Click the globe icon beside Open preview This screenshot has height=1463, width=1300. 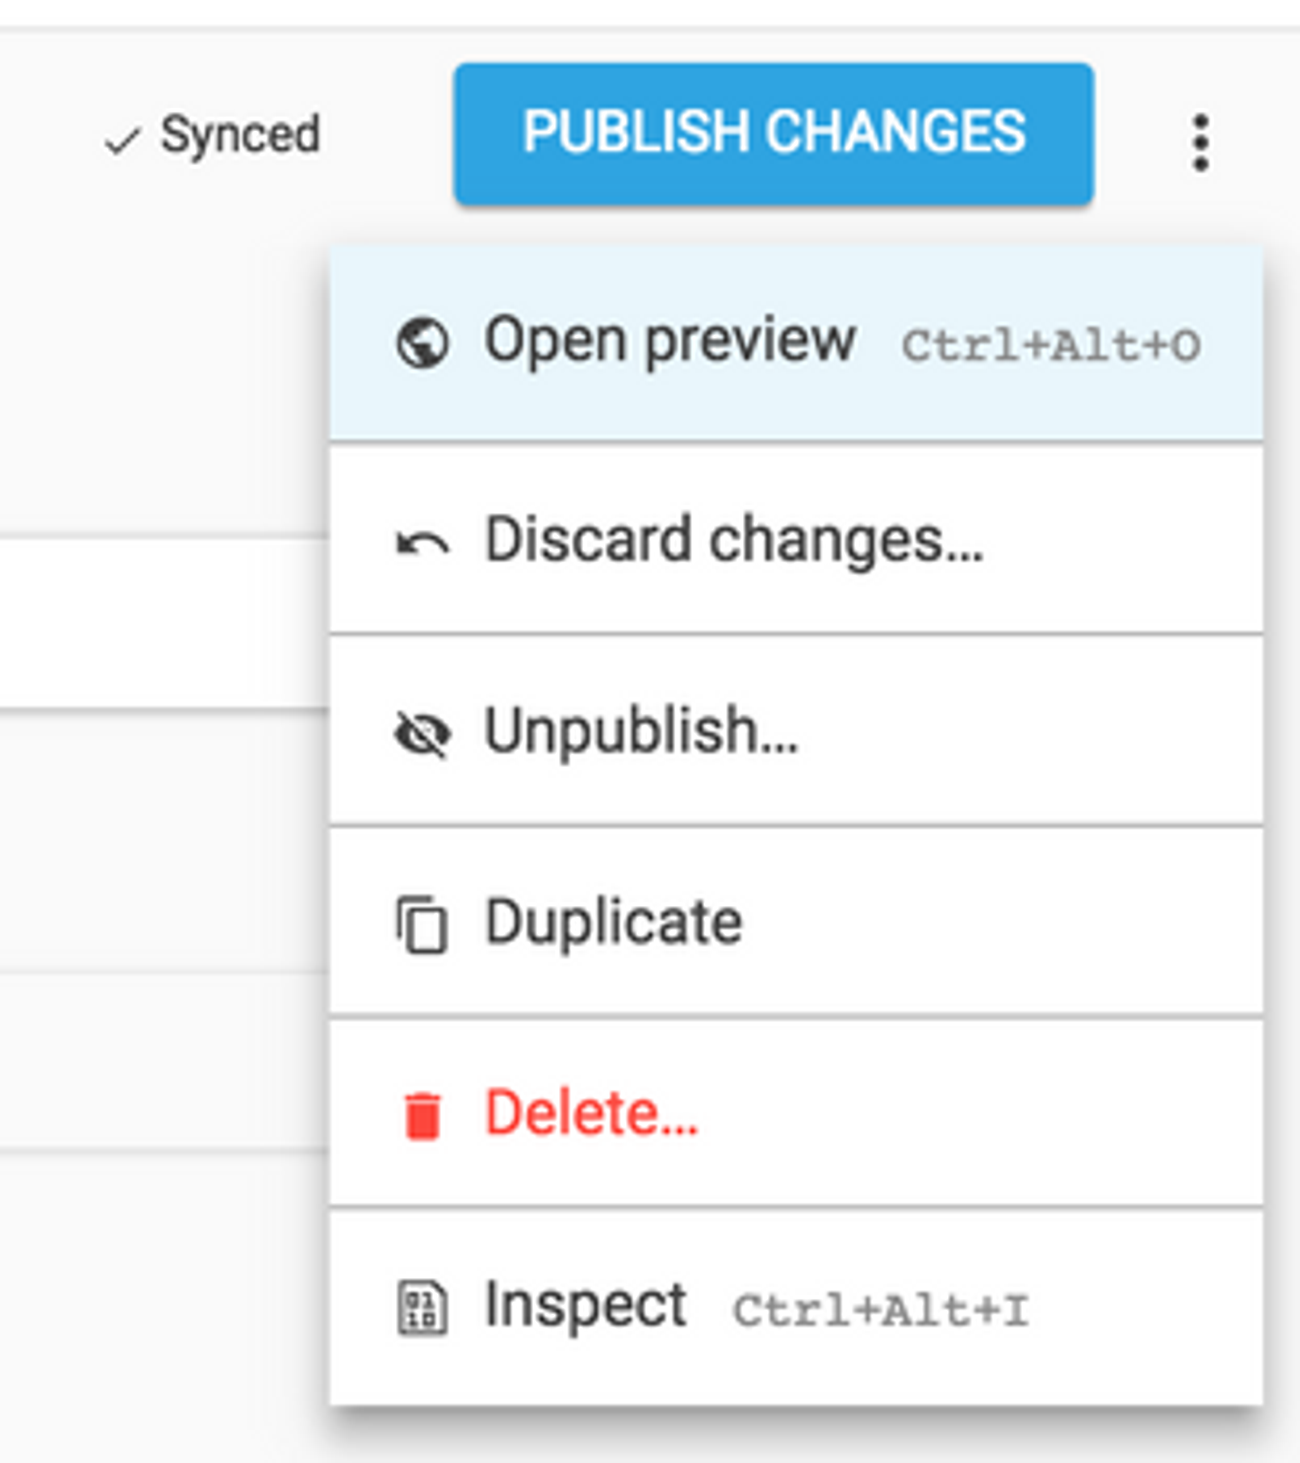tap(422, 343)
